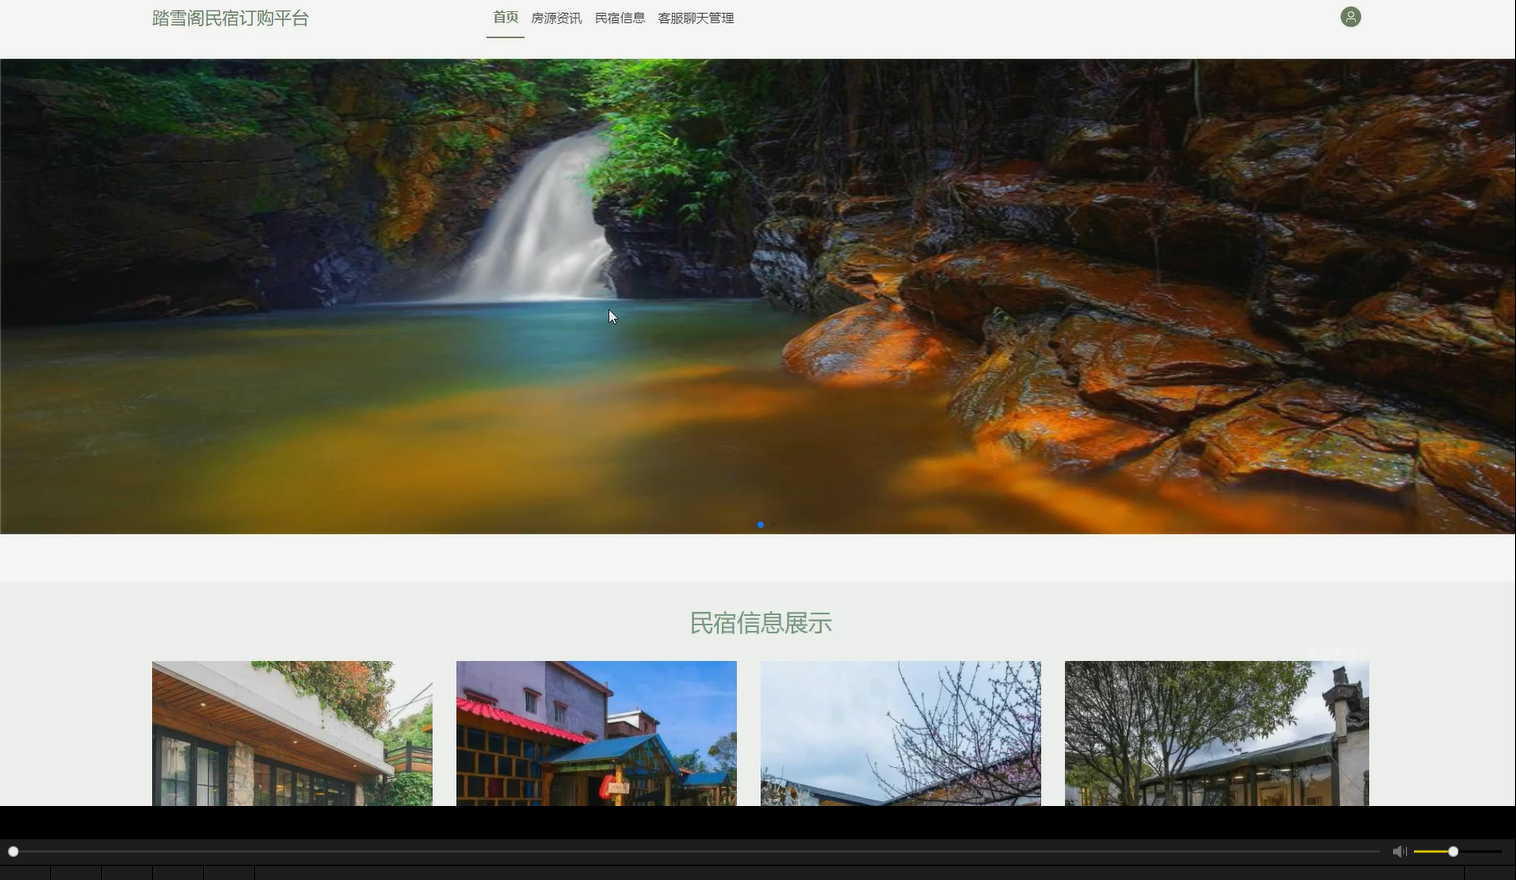Click the underlined active 首页 link
1516x880 pixels.
505,17
